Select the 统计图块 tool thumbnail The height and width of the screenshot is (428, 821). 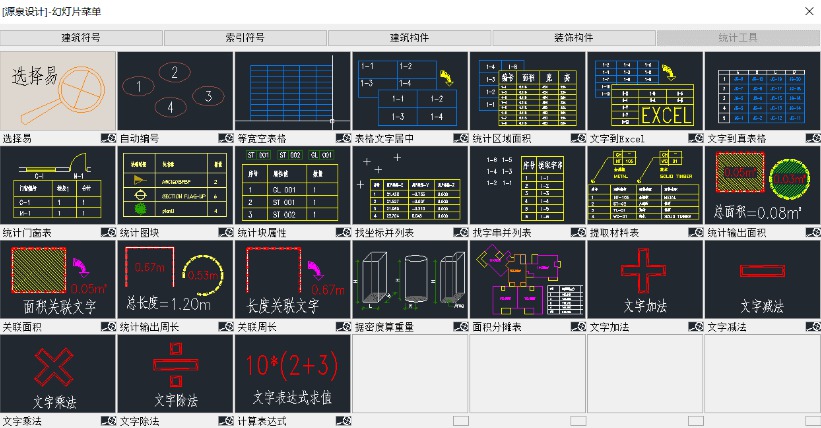coord(175,185)
